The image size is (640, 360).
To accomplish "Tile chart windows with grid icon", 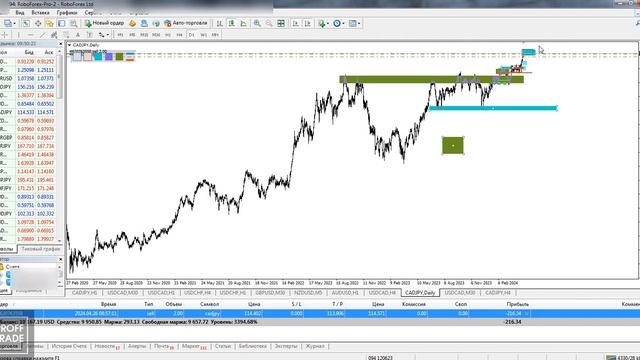I will point(281,24).
